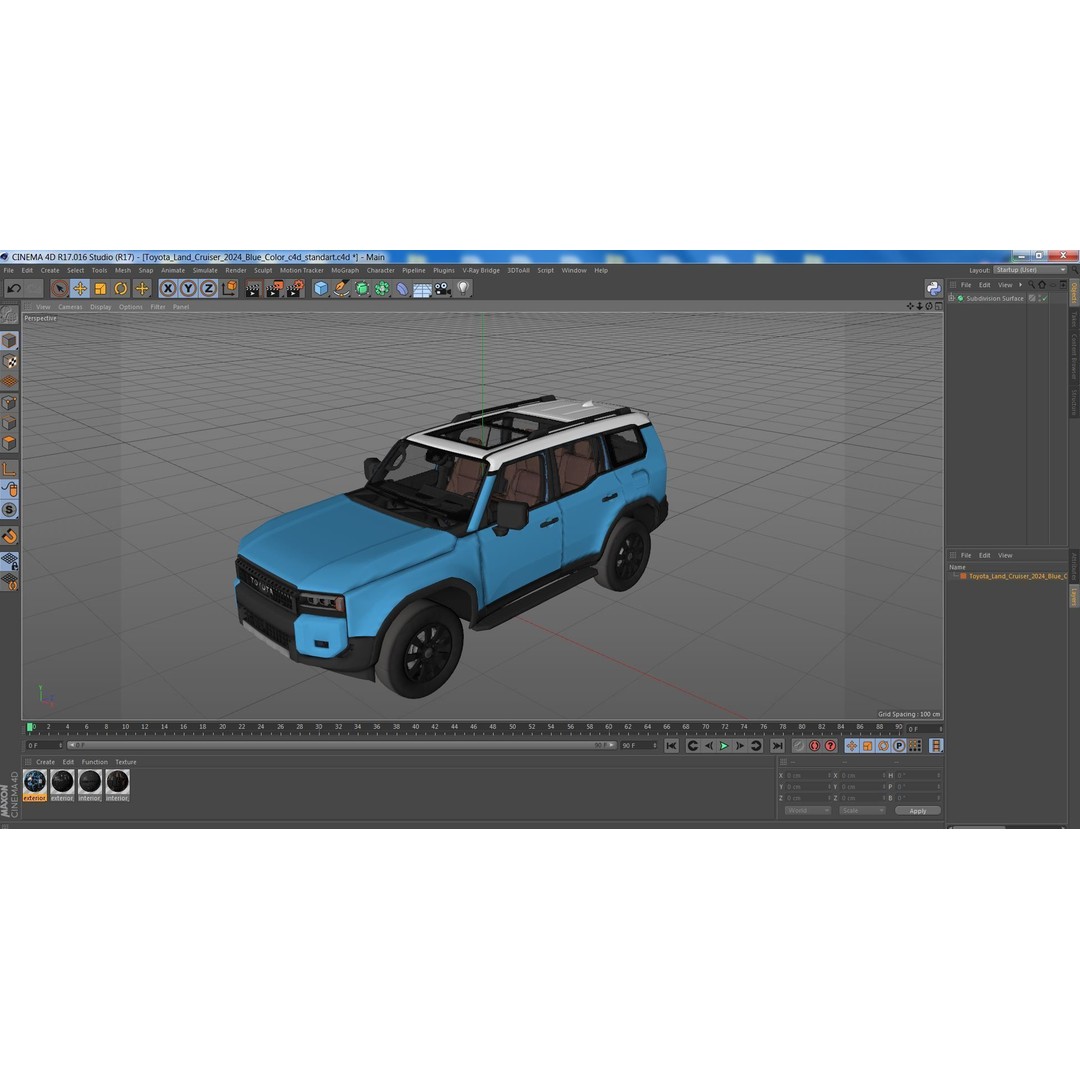This screenshot has height=1080, width=1080.
Task: Click the Floor environment icon
Action: point(422,289)
